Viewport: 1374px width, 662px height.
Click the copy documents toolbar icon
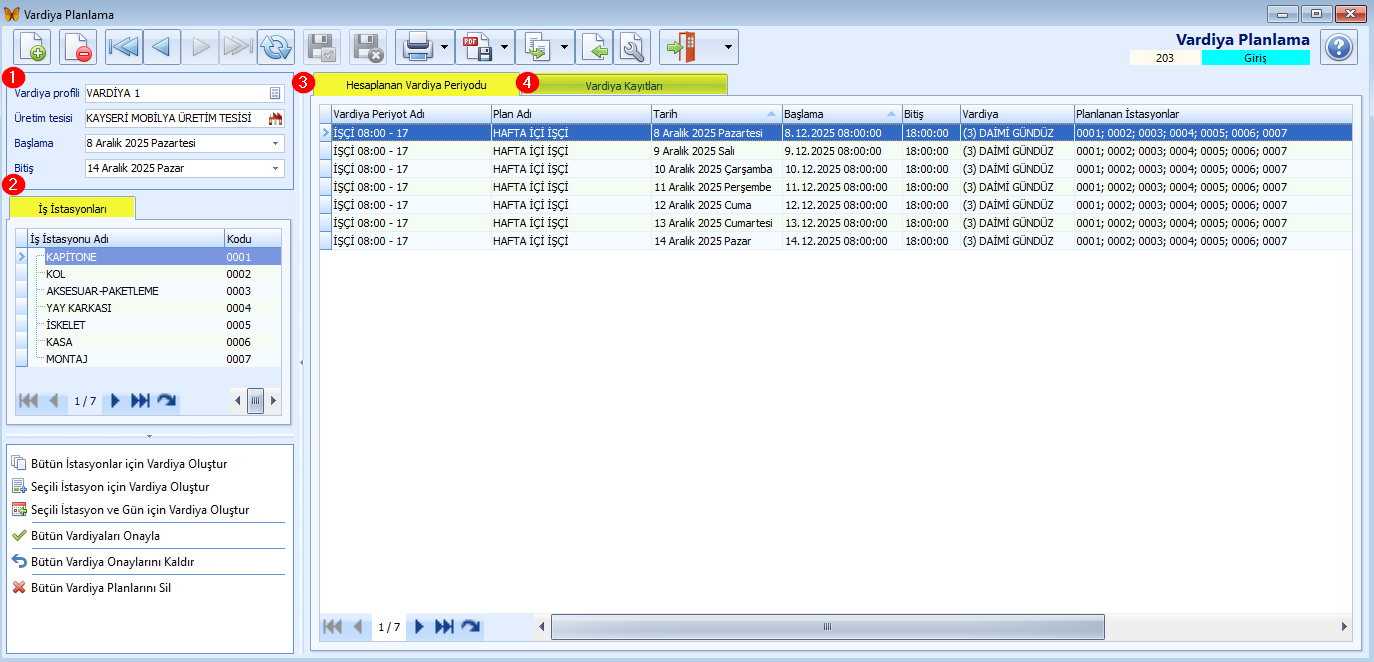[536, 47]
